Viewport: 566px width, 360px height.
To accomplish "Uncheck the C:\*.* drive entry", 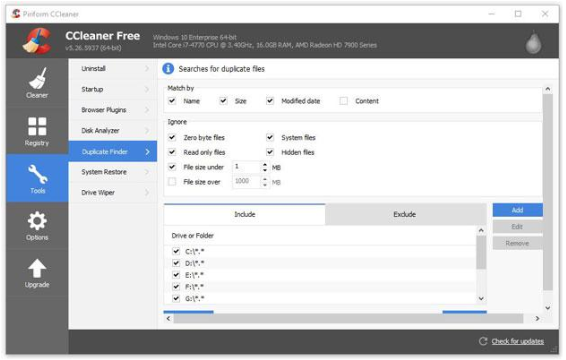I will [176, 251].
